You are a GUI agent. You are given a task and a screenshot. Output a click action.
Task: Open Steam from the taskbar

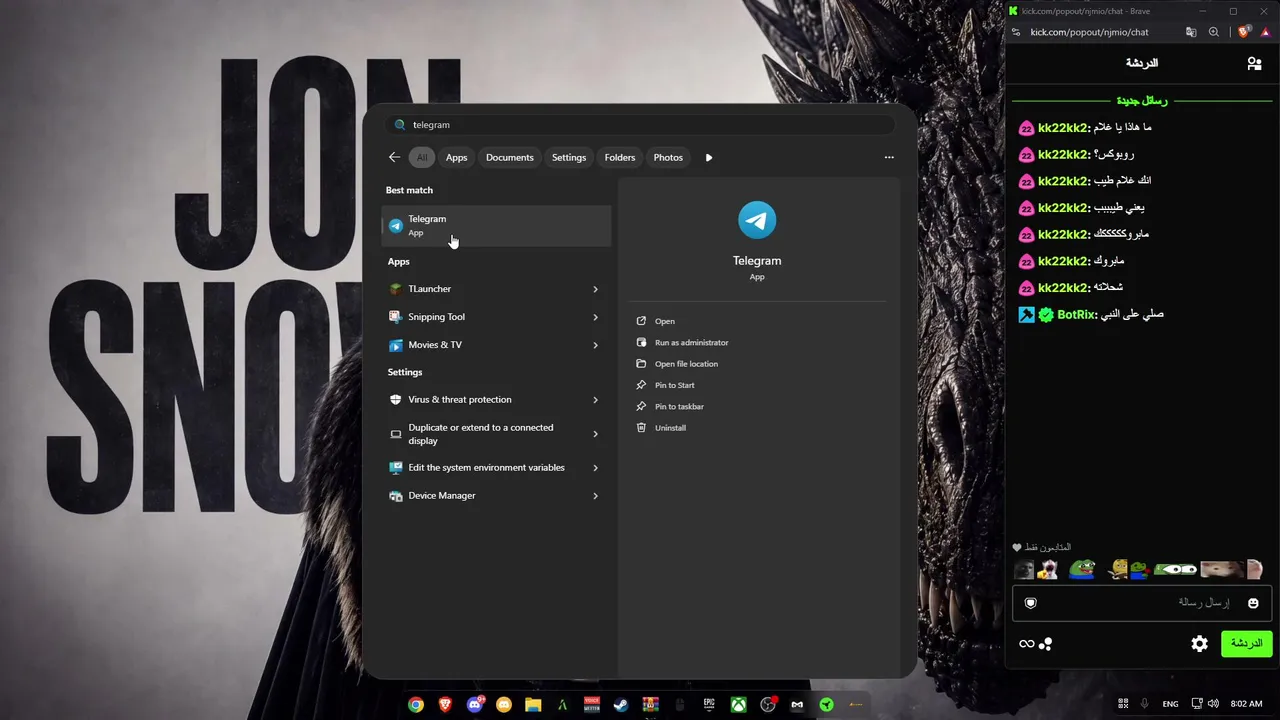(x=621, y=705)
